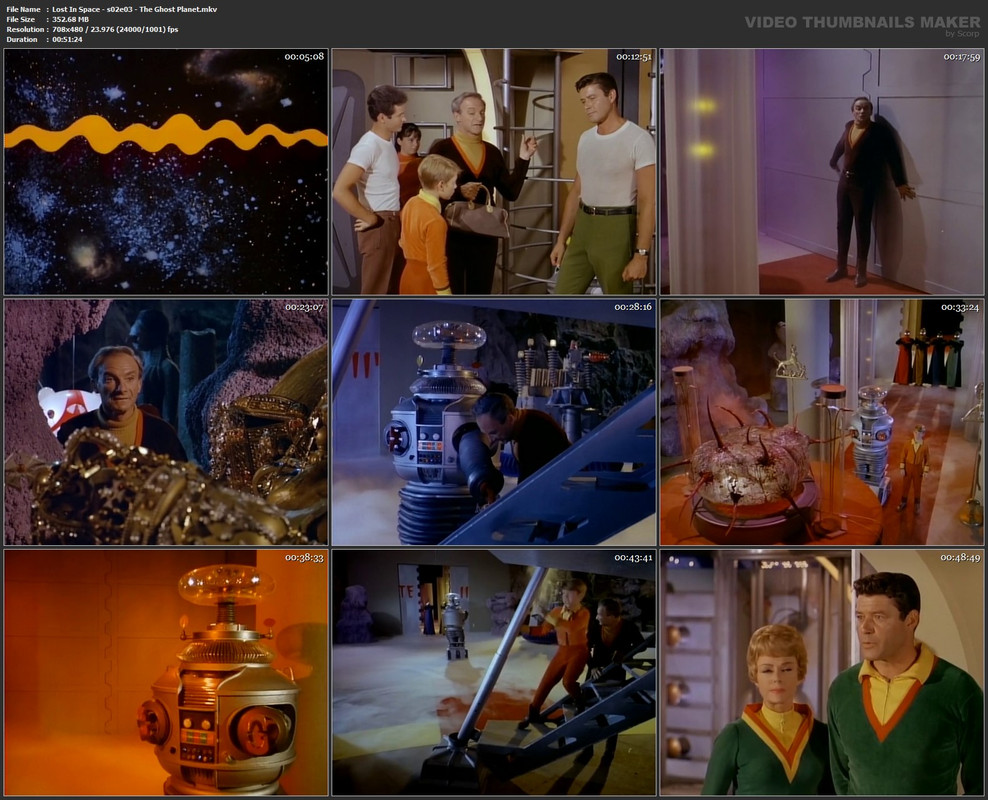Click the resolution value '708x480 / 23.976 (24000/1001) fps'
988x800 pixels.
pos(115,30)
